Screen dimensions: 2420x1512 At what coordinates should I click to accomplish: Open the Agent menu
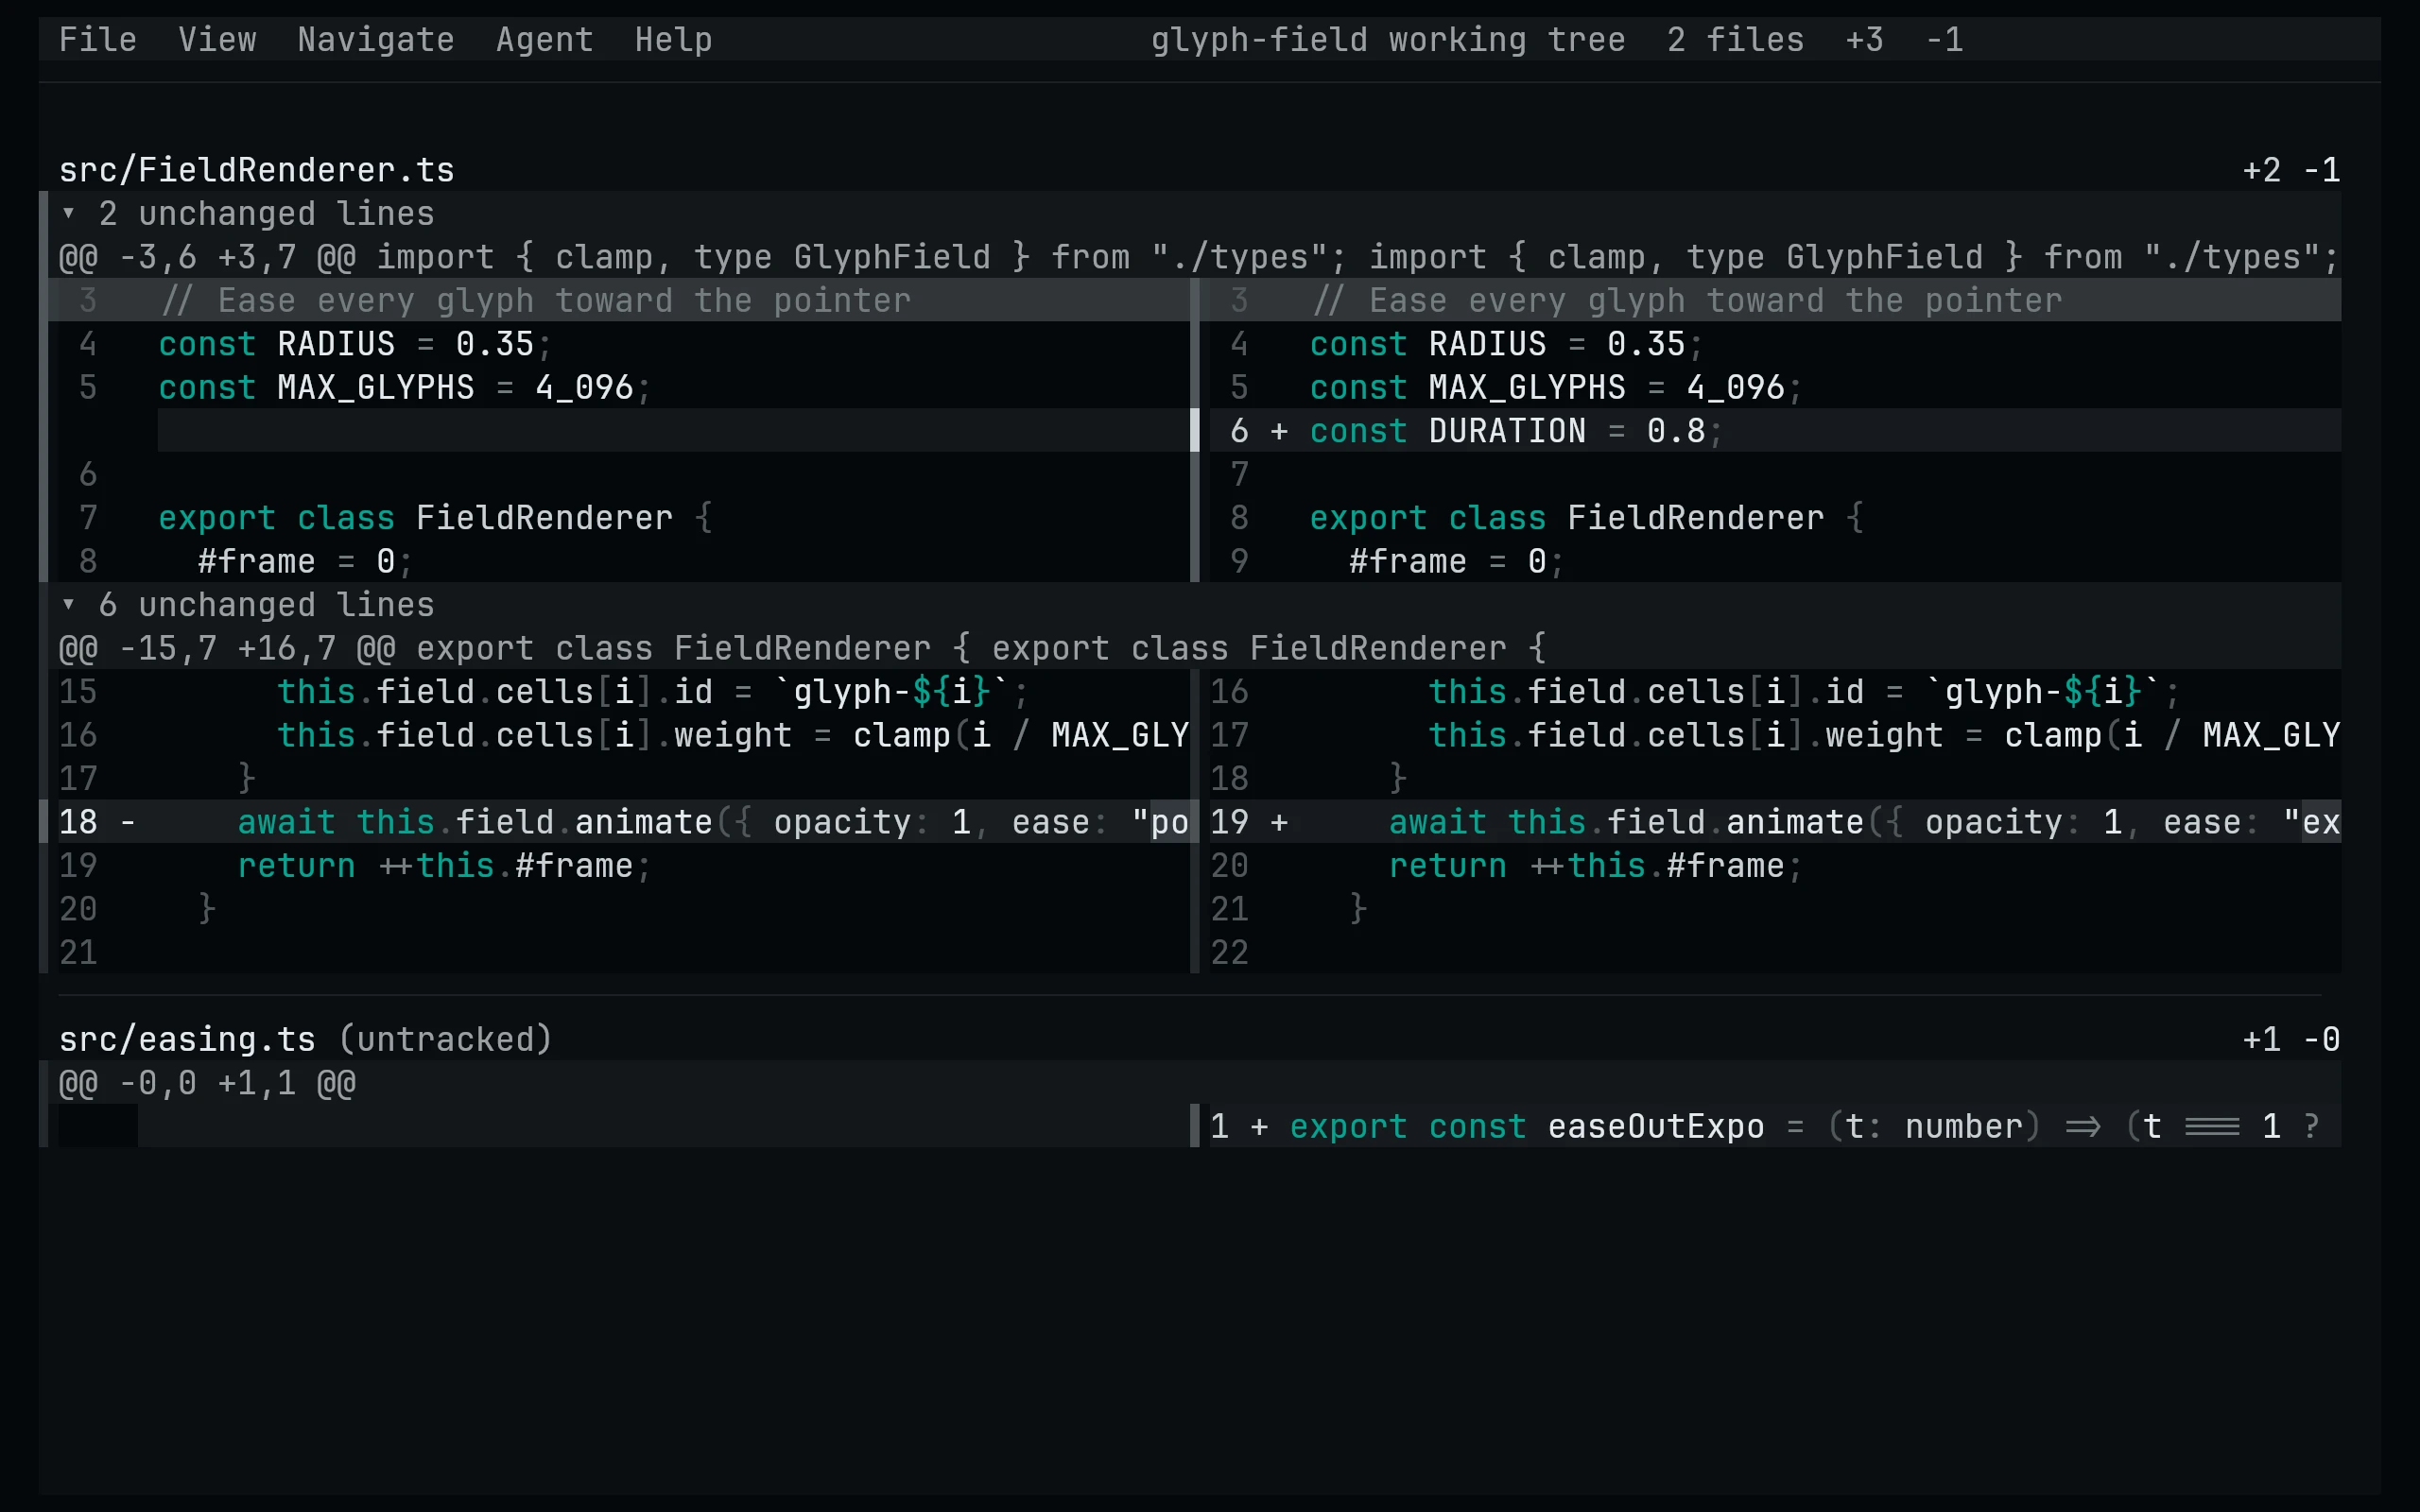coord(544,40)
